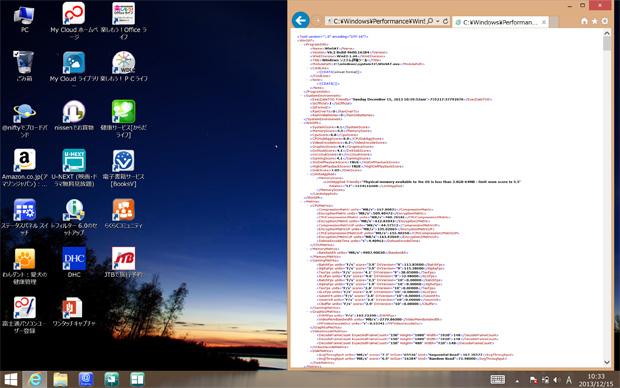Collapse the MemoryMetrics XML node
This screenshot has width=620, height=388.
308,249
